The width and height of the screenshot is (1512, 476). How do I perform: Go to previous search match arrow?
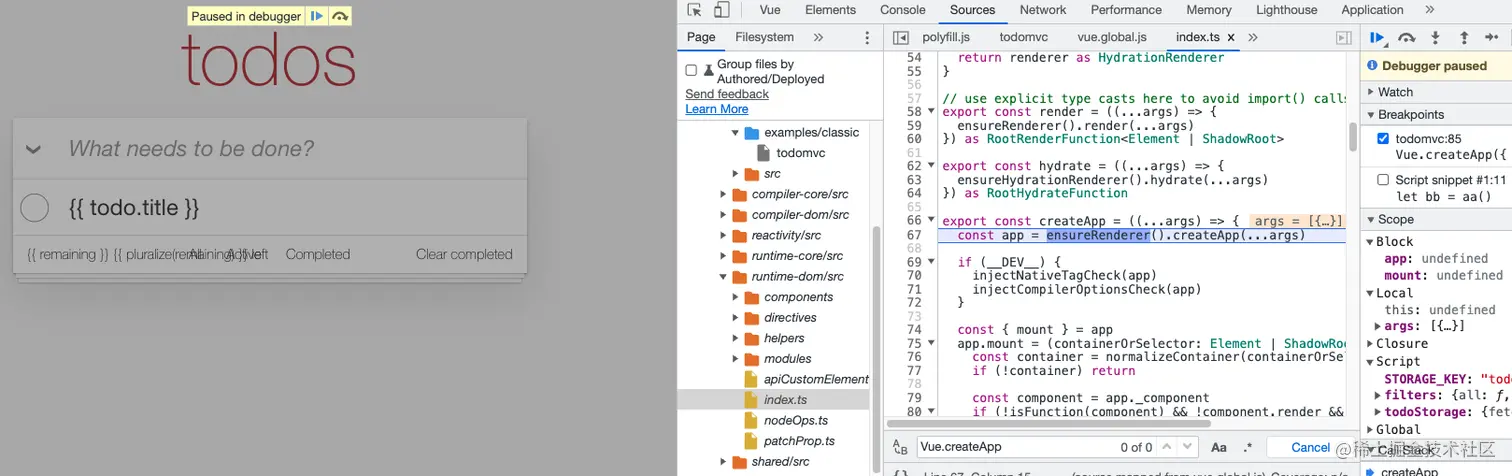click(1169, 447)
